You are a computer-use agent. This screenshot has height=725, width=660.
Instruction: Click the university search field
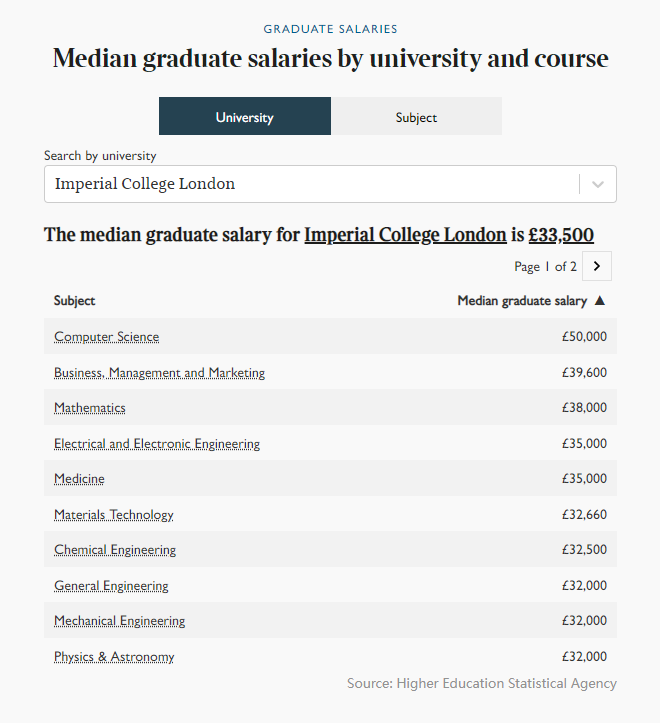tap(310, 184)
